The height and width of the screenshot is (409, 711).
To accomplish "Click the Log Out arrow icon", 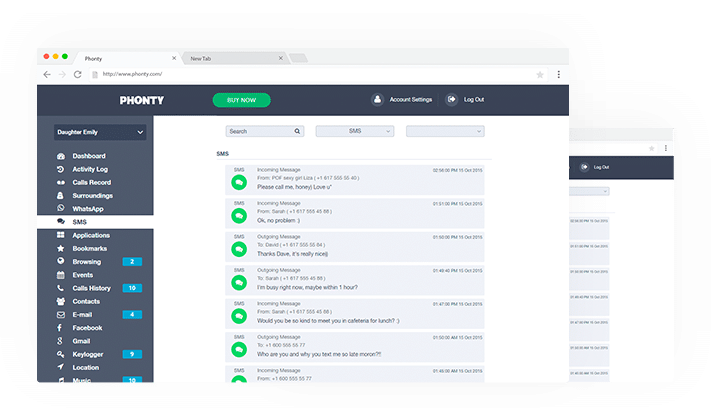I will coord(451,99).
